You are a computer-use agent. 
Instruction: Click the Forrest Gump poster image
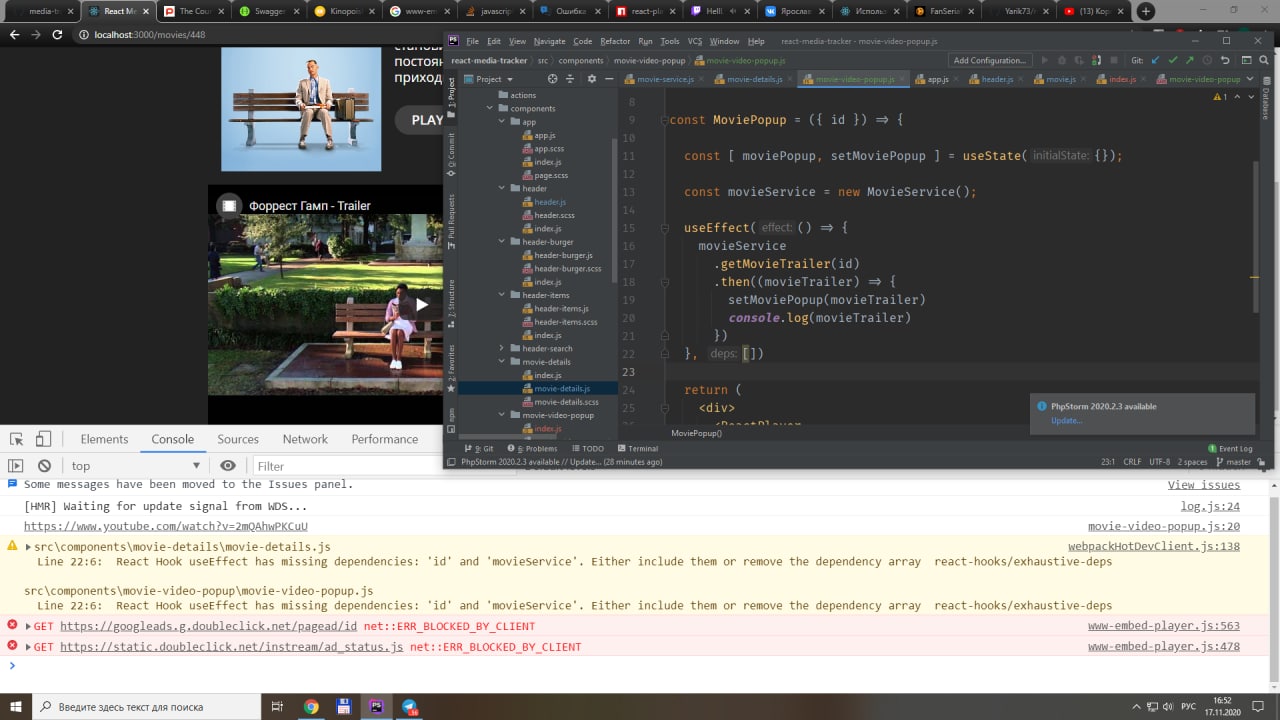[x=301, y=108]
